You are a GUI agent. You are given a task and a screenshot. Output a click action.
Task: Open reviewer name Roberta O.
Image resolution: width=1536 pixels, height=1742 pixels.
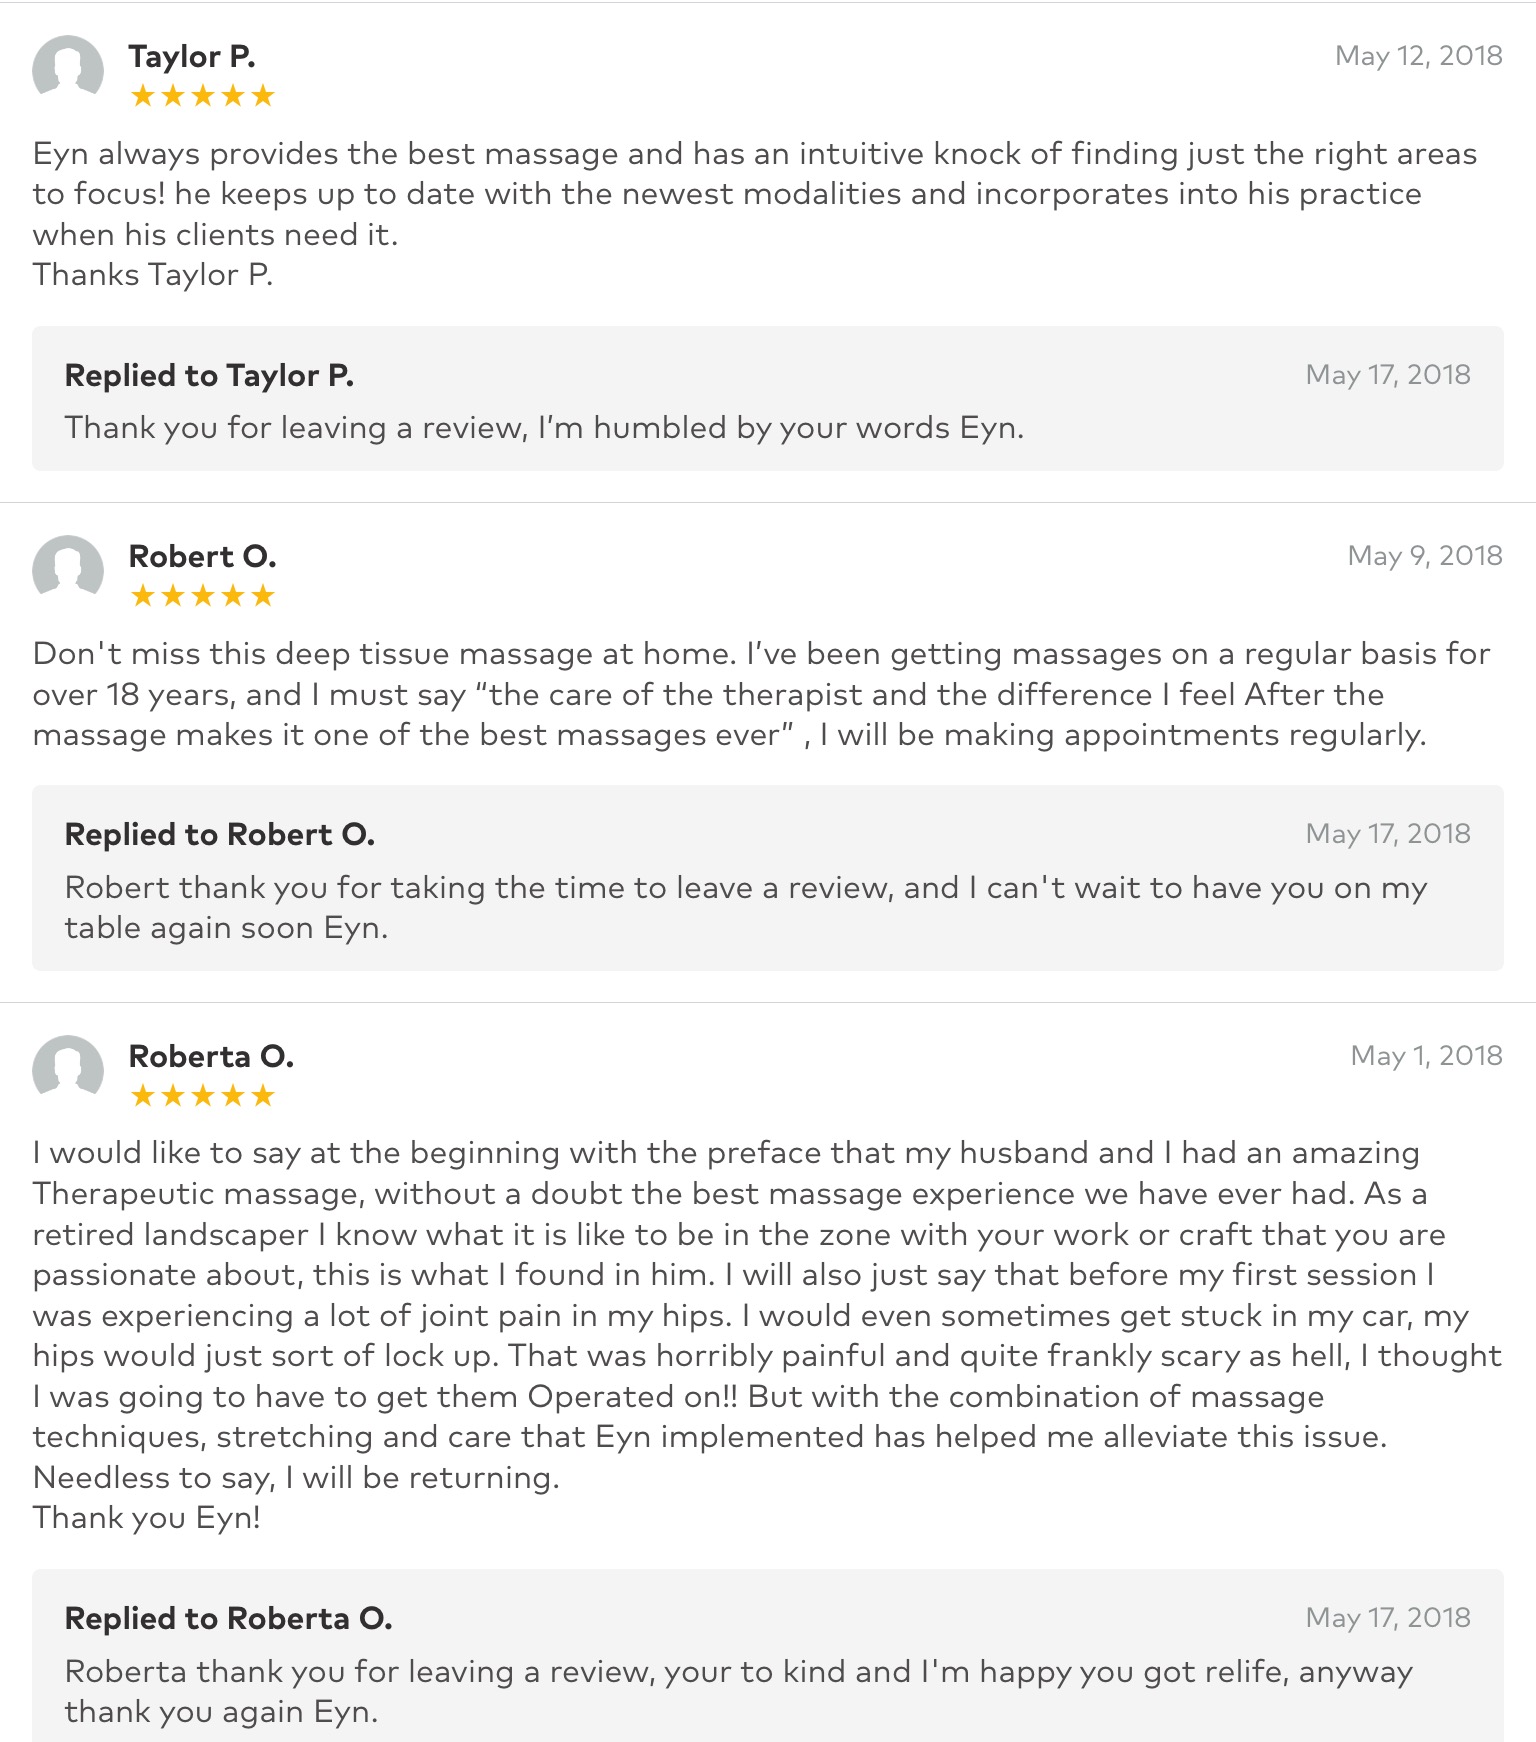pos(211,1056)
